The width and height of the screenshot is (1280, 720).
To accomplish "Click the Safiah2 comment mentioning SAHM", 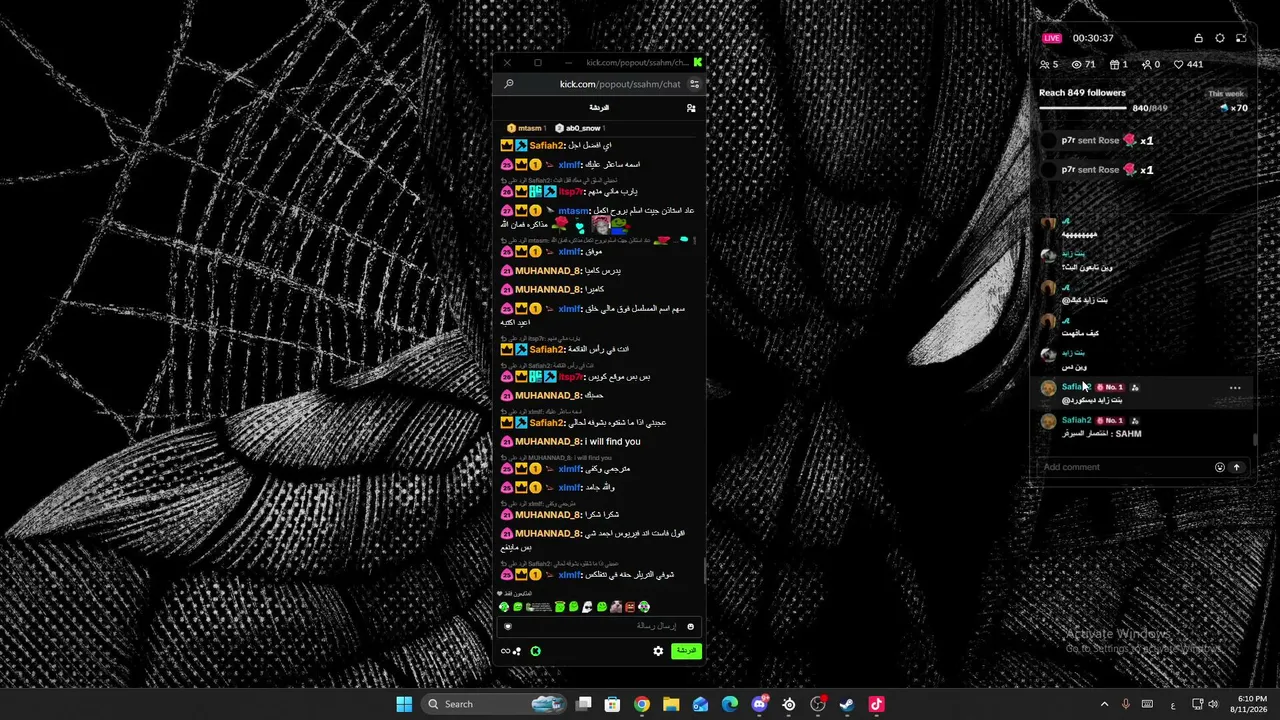I will click(x=1140, y=427).
